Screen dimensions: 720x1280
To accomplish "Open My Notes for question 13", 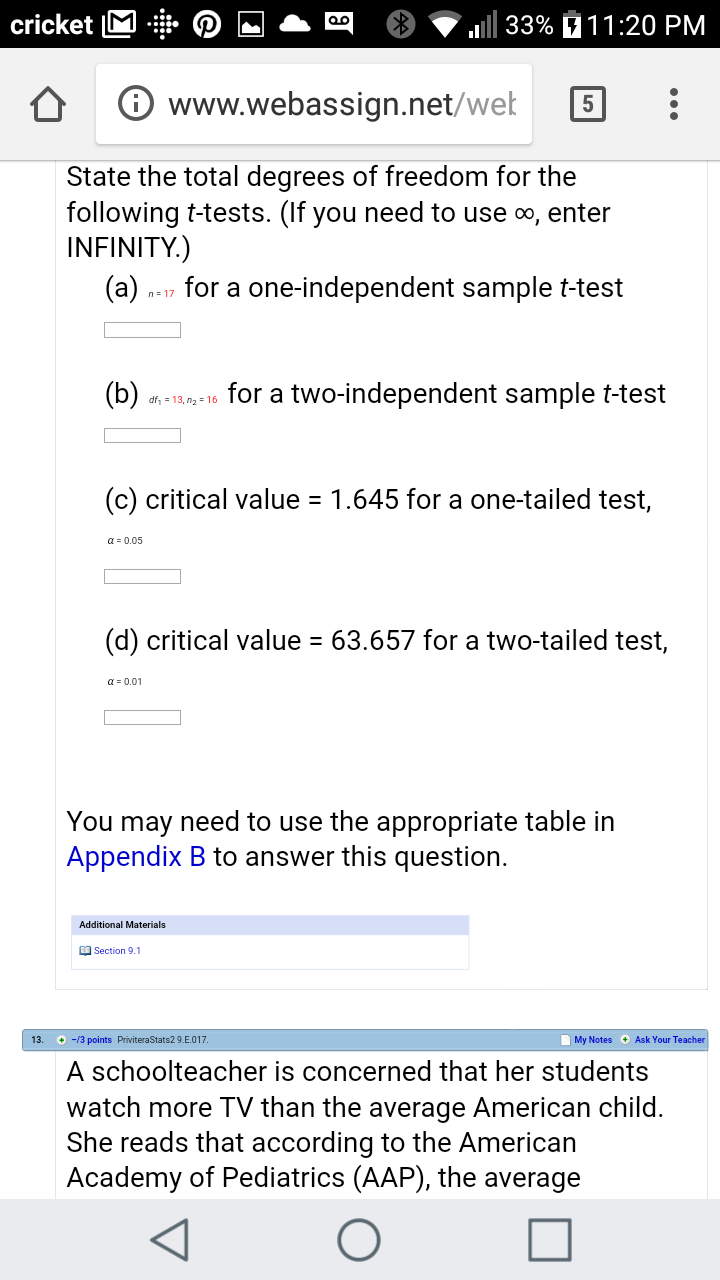I will [x=593, y=1040].
